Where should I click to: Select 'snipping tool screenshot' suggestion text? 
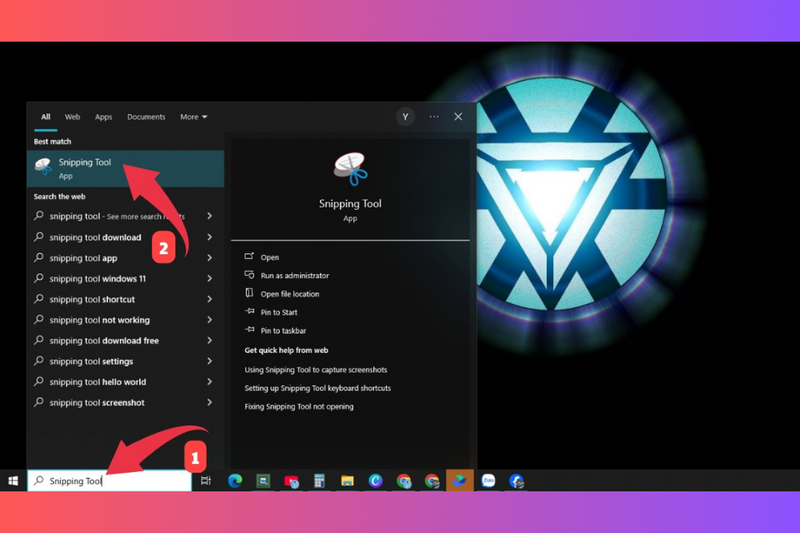[x=97, y=402]
